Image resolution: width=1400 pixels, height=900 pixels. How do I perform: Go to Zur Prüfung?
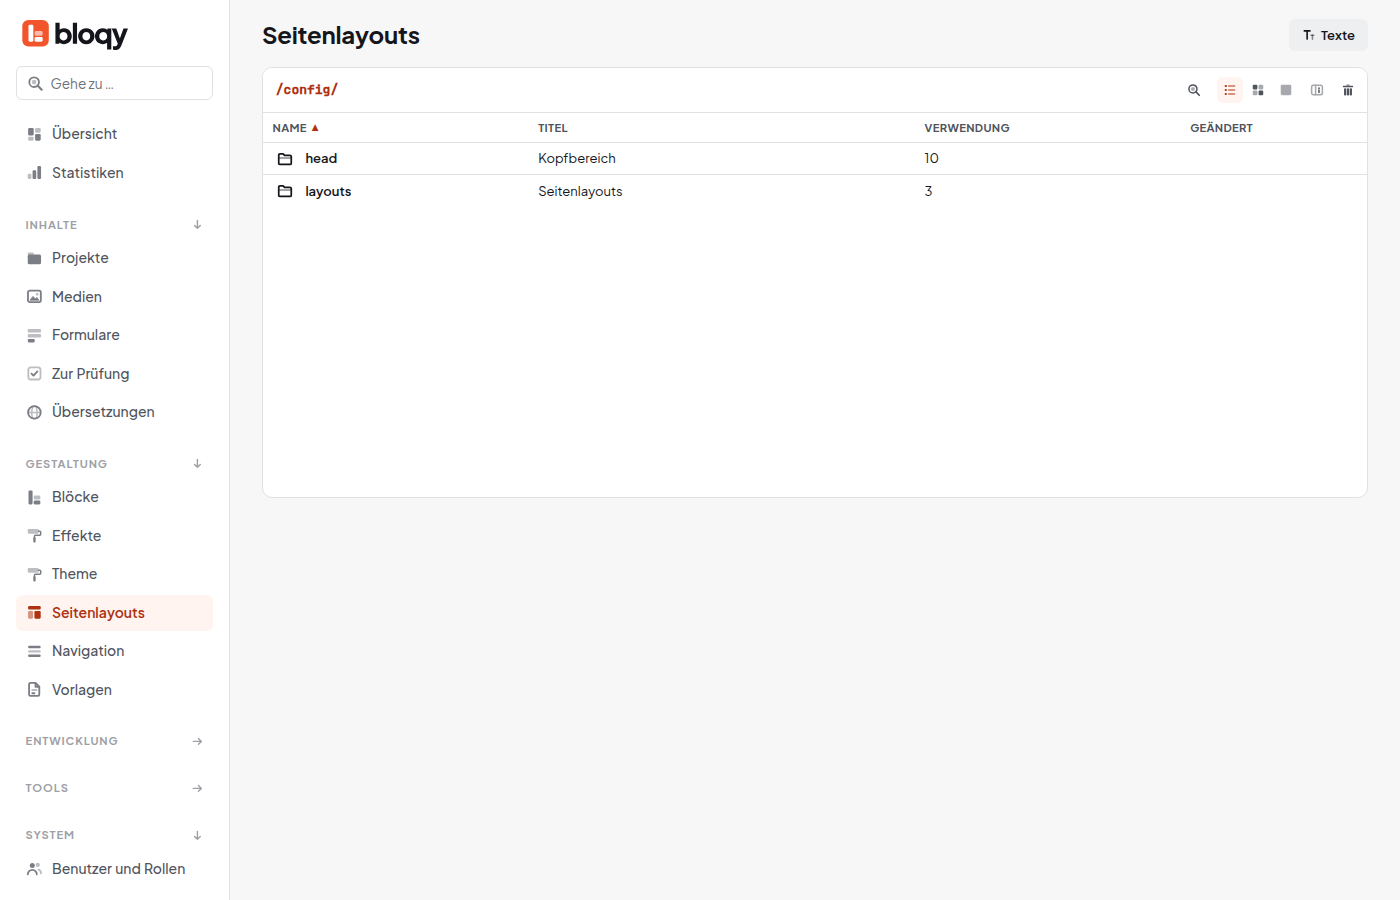click(114, 374)
